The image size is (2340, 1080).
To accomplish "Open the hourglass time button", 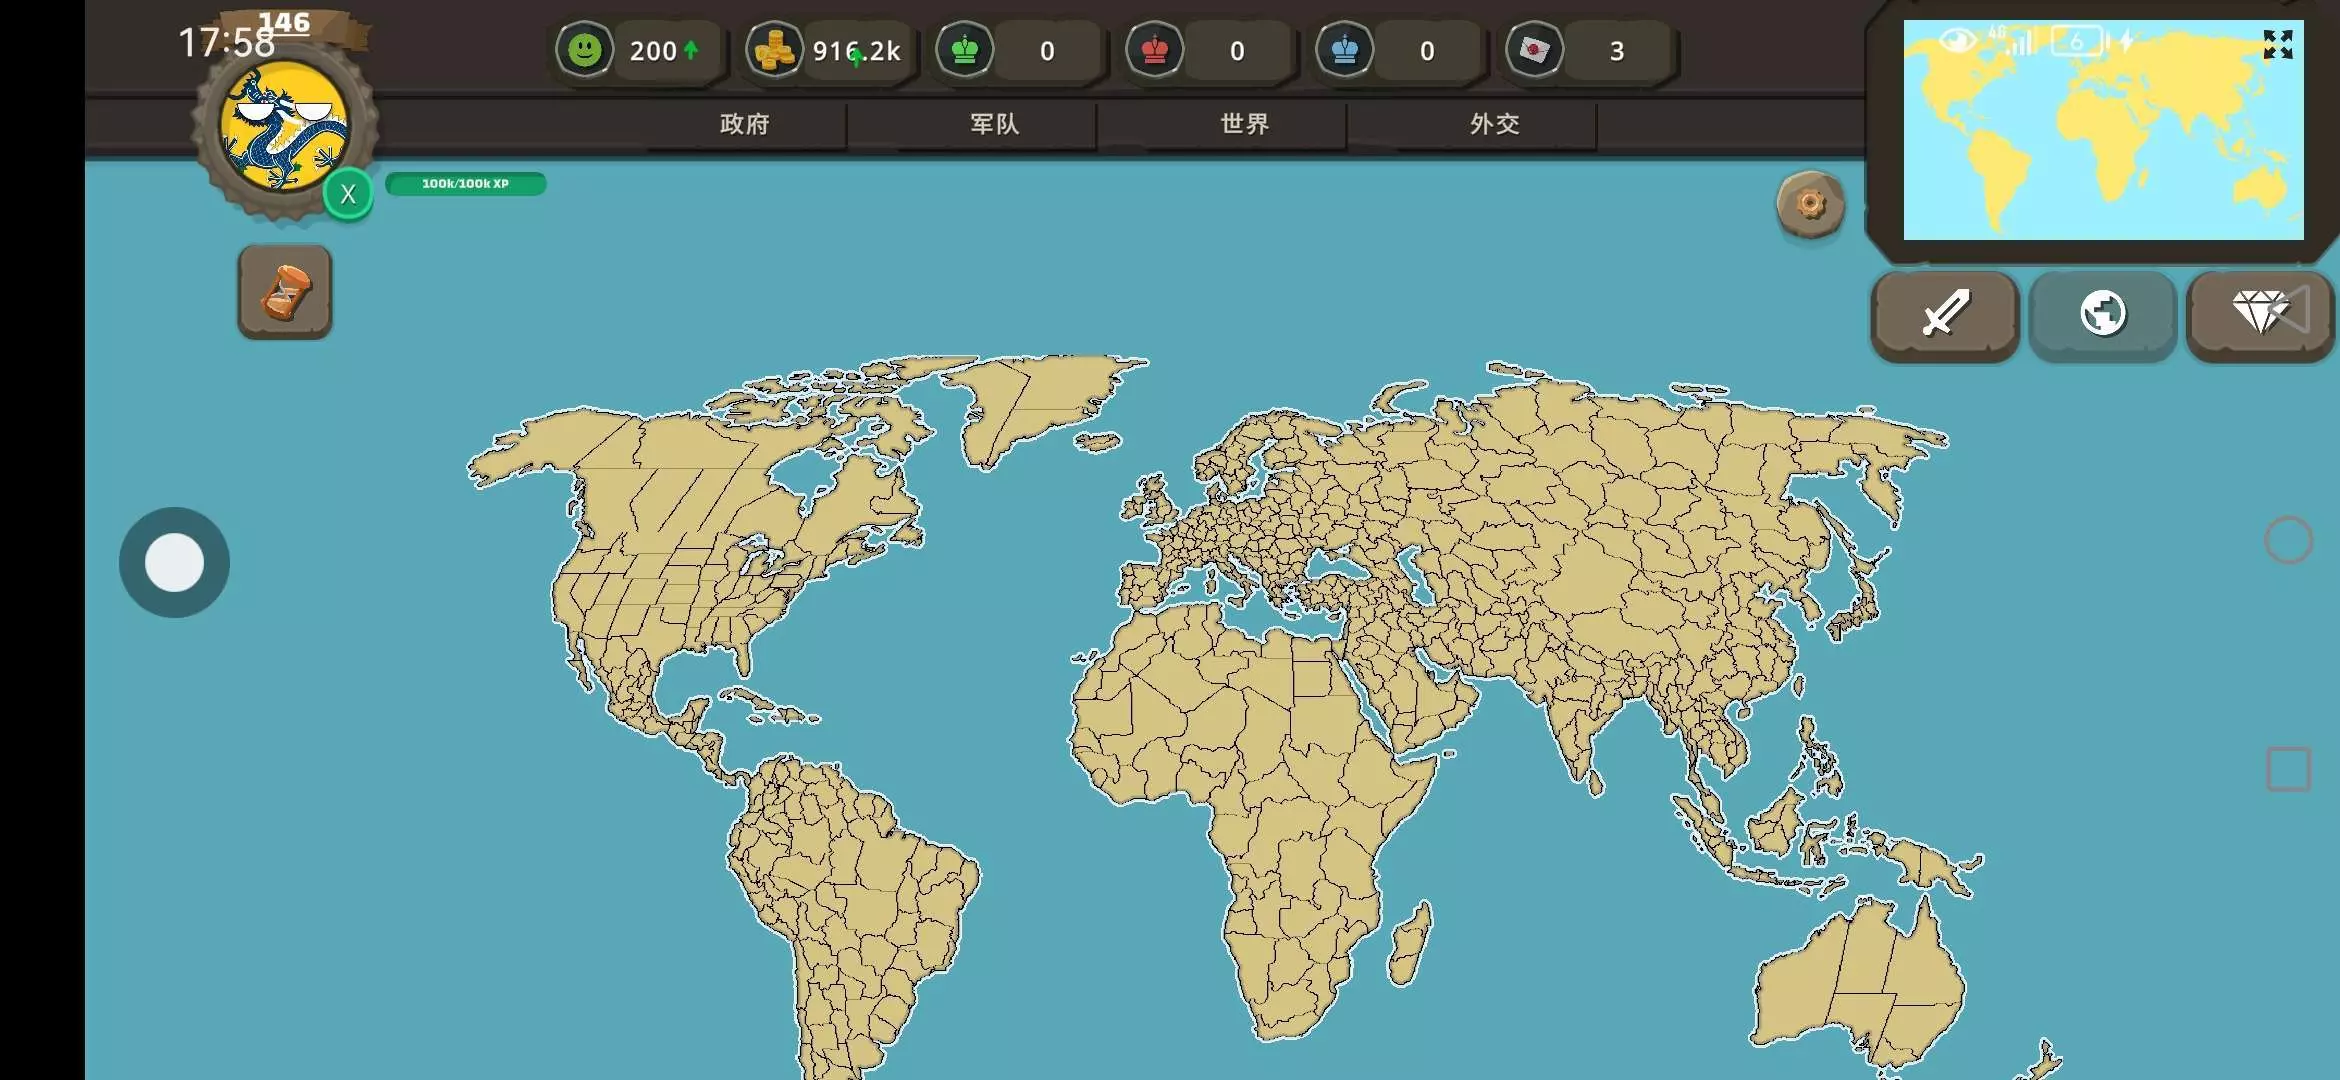I will click(x=285, y=292).
